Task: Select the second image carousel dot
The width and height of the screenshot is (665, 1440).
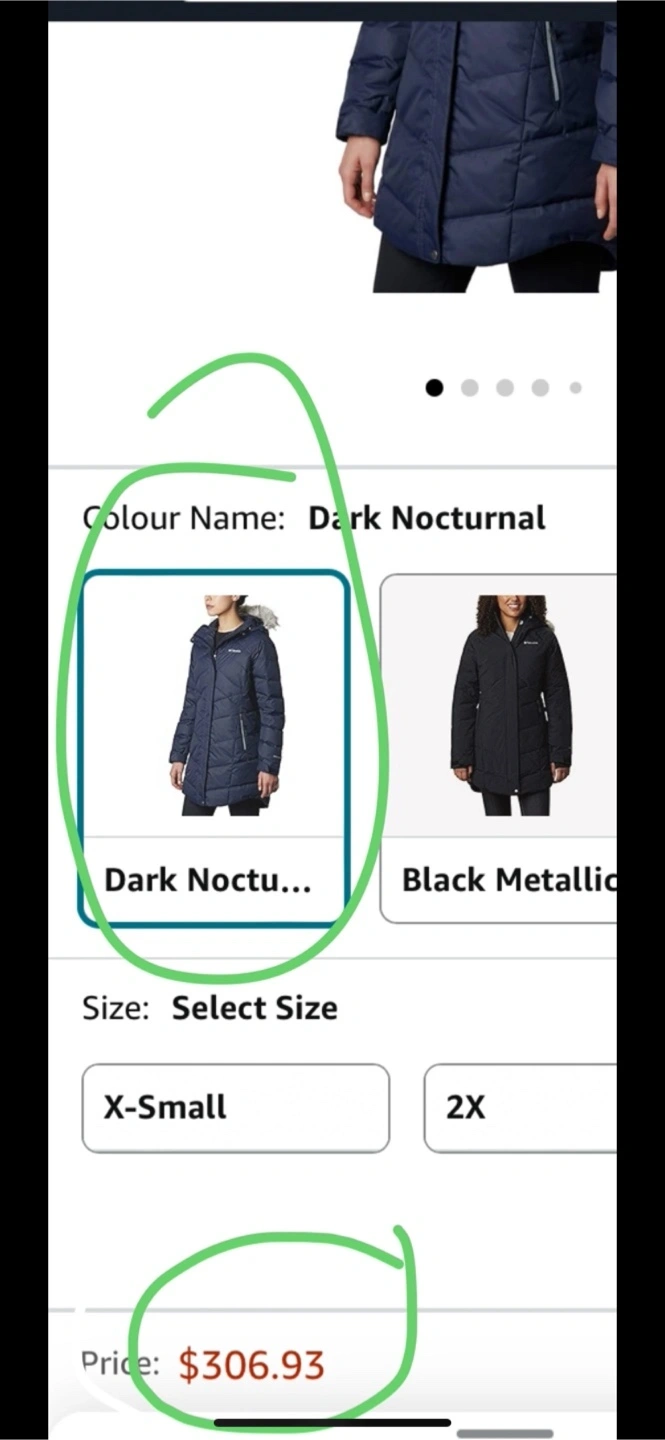Action: click(x=470, y=387)
